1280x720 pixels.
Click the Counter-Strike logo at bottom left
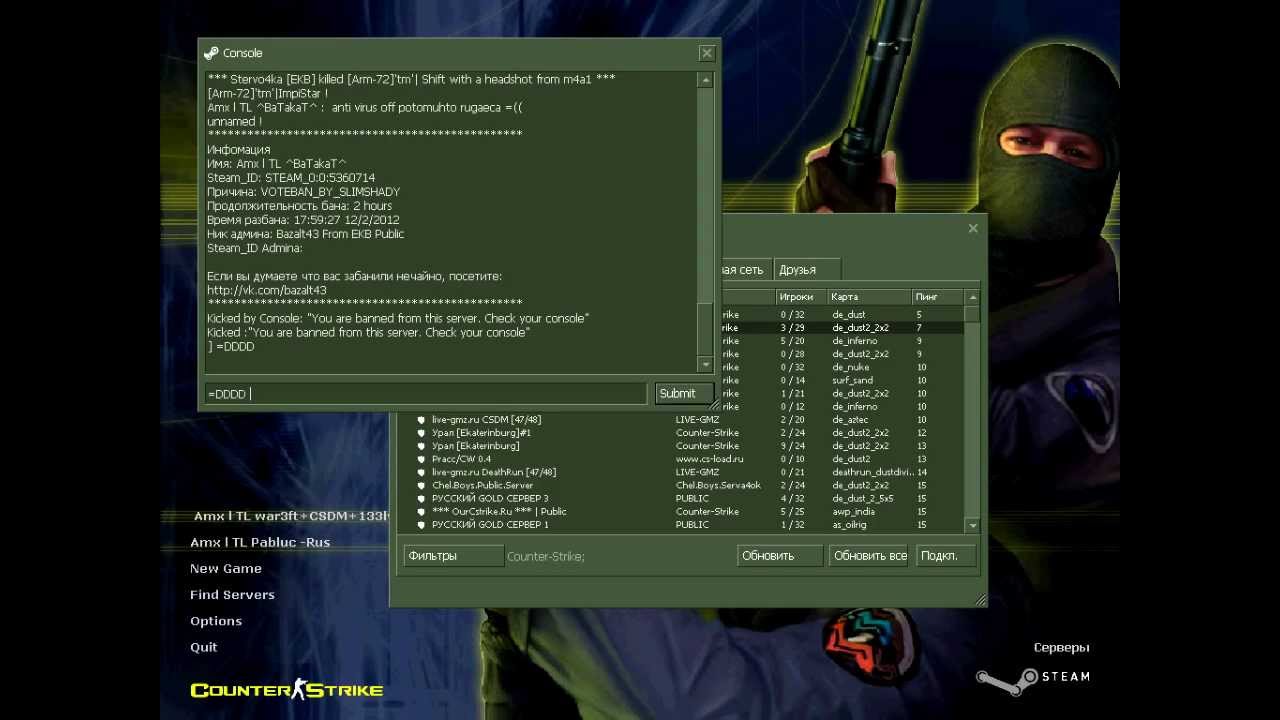tap(287, 690)
